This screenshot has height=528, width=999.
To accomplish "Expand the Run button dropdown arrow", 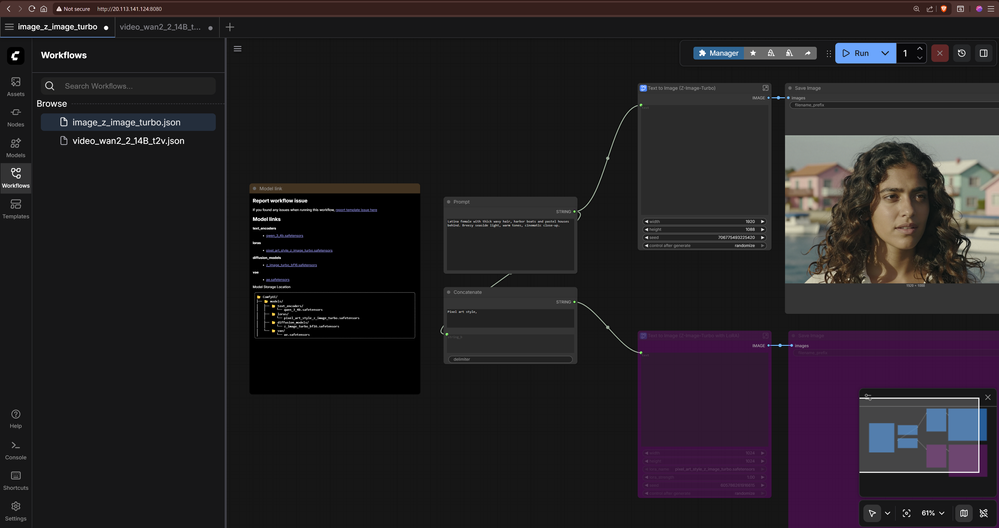I will (x=885, y=53).
